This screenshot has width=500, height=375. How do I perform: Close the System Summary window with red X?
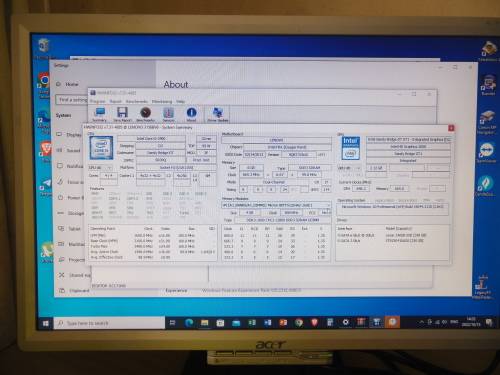(x=451, y=128)
